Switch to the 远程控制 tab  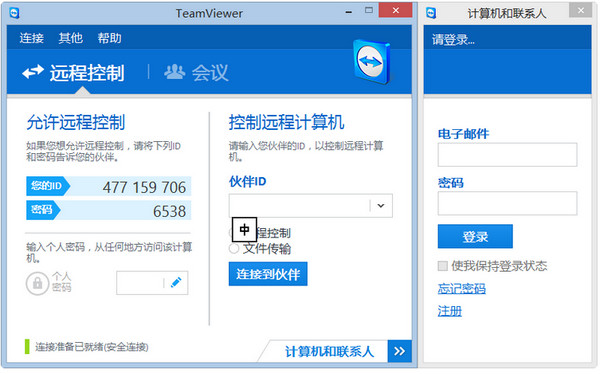(x=73, y=72)
